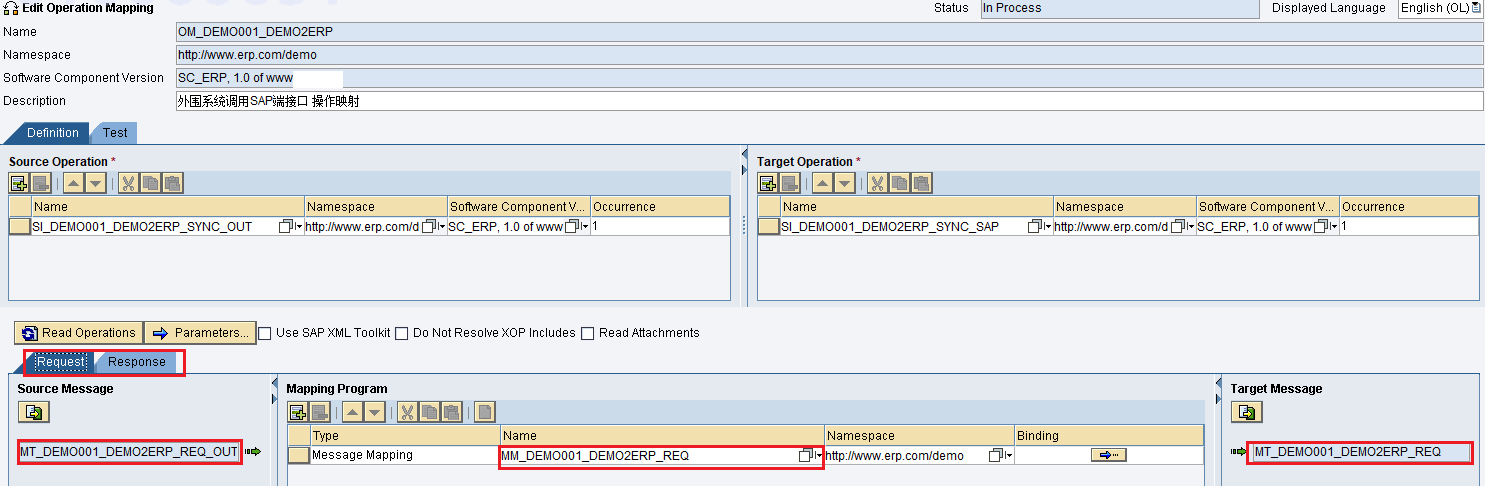Screen dimensions: 1485x486
Task: Move row up in Source Operation toolbar
Action: click(x=73, y=183)
